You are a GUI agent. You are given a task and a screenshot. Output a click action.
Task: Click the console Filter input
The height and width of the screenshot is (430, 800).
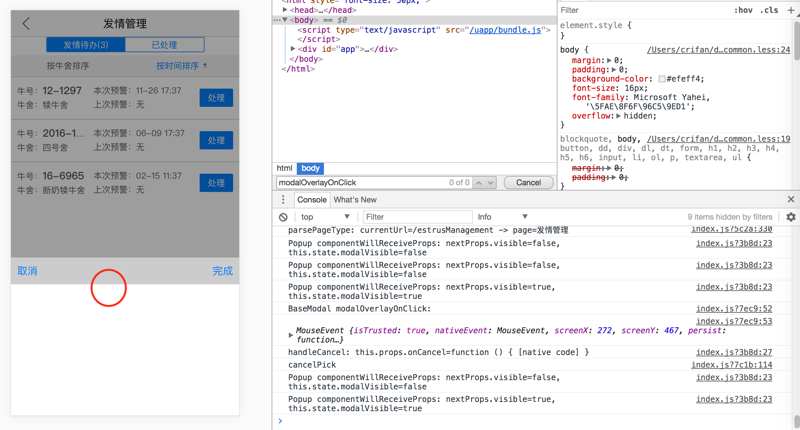click(417, 217)
